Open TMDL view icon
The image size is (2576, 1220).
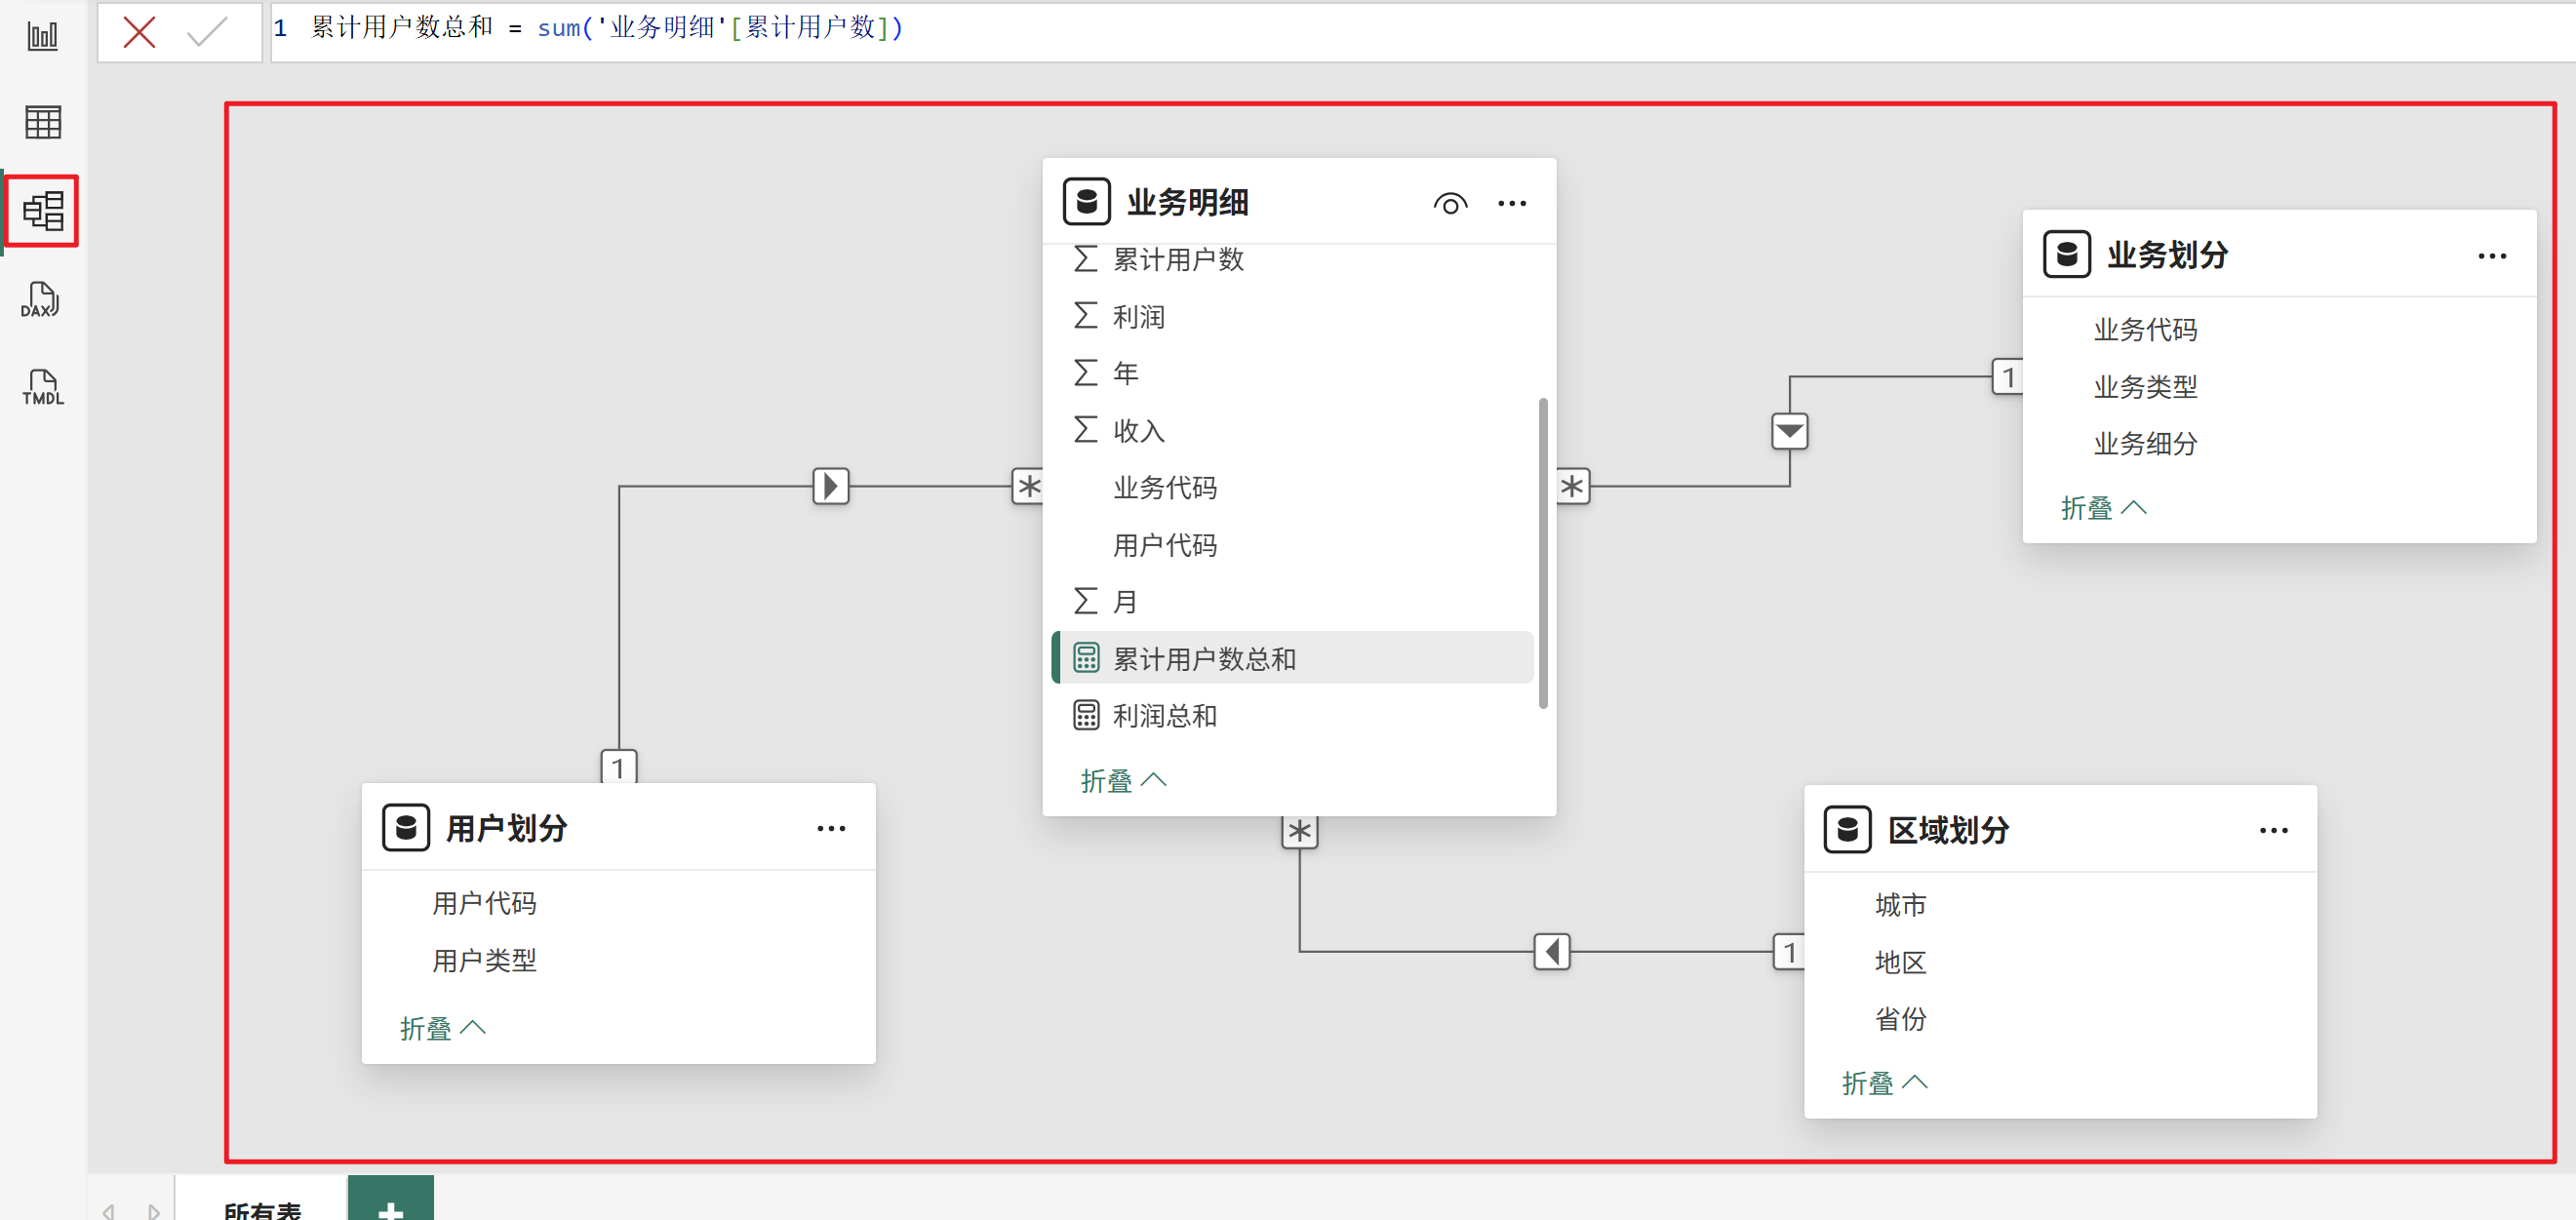pos(42,387)
